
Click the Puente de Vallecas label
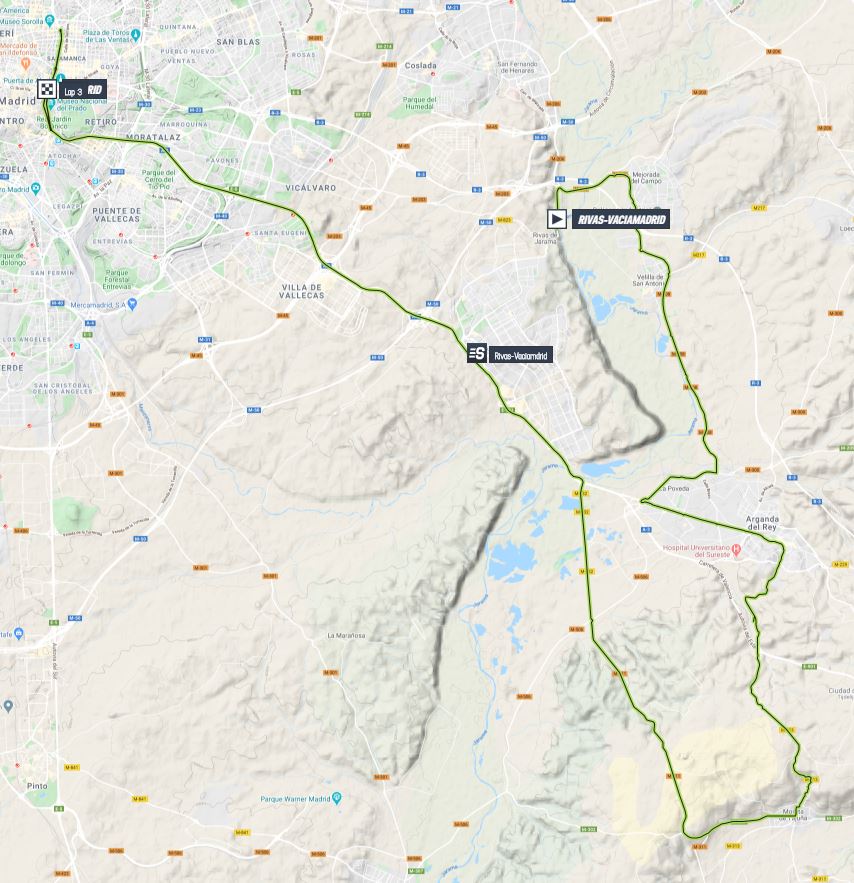click(x=117, y=215)
